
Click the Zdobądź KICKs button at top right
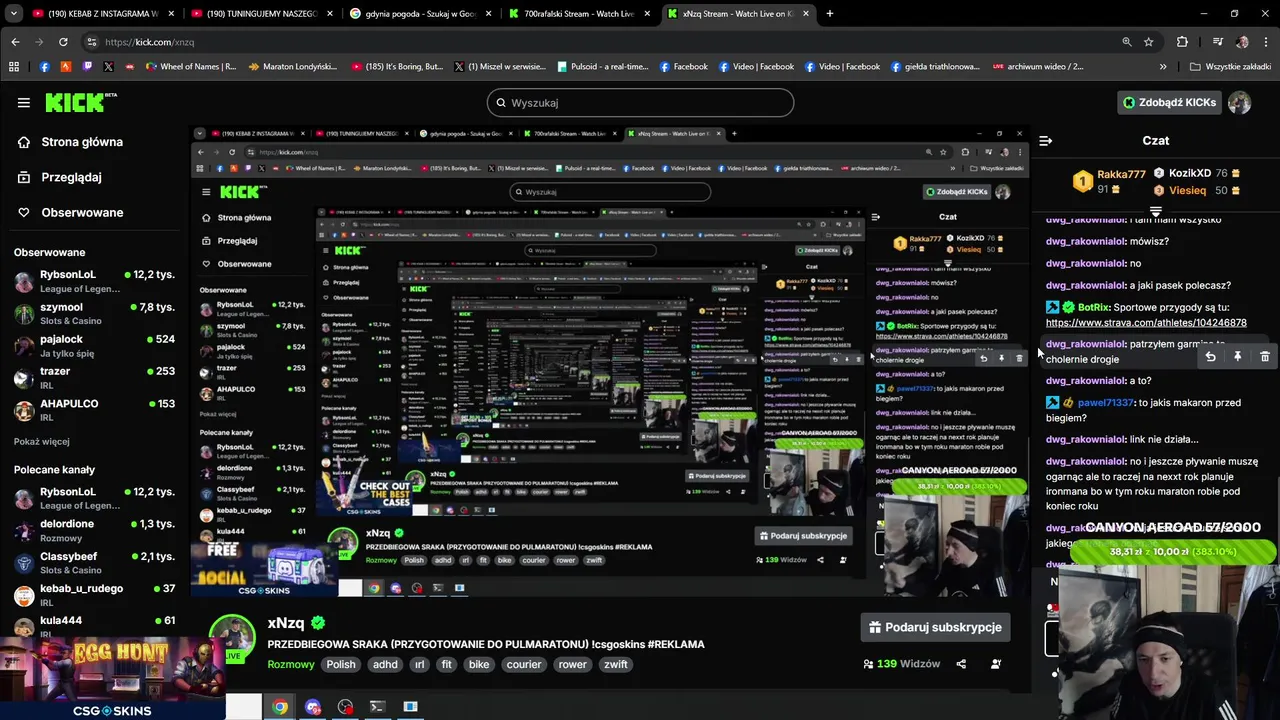[x=1169, y=102]
